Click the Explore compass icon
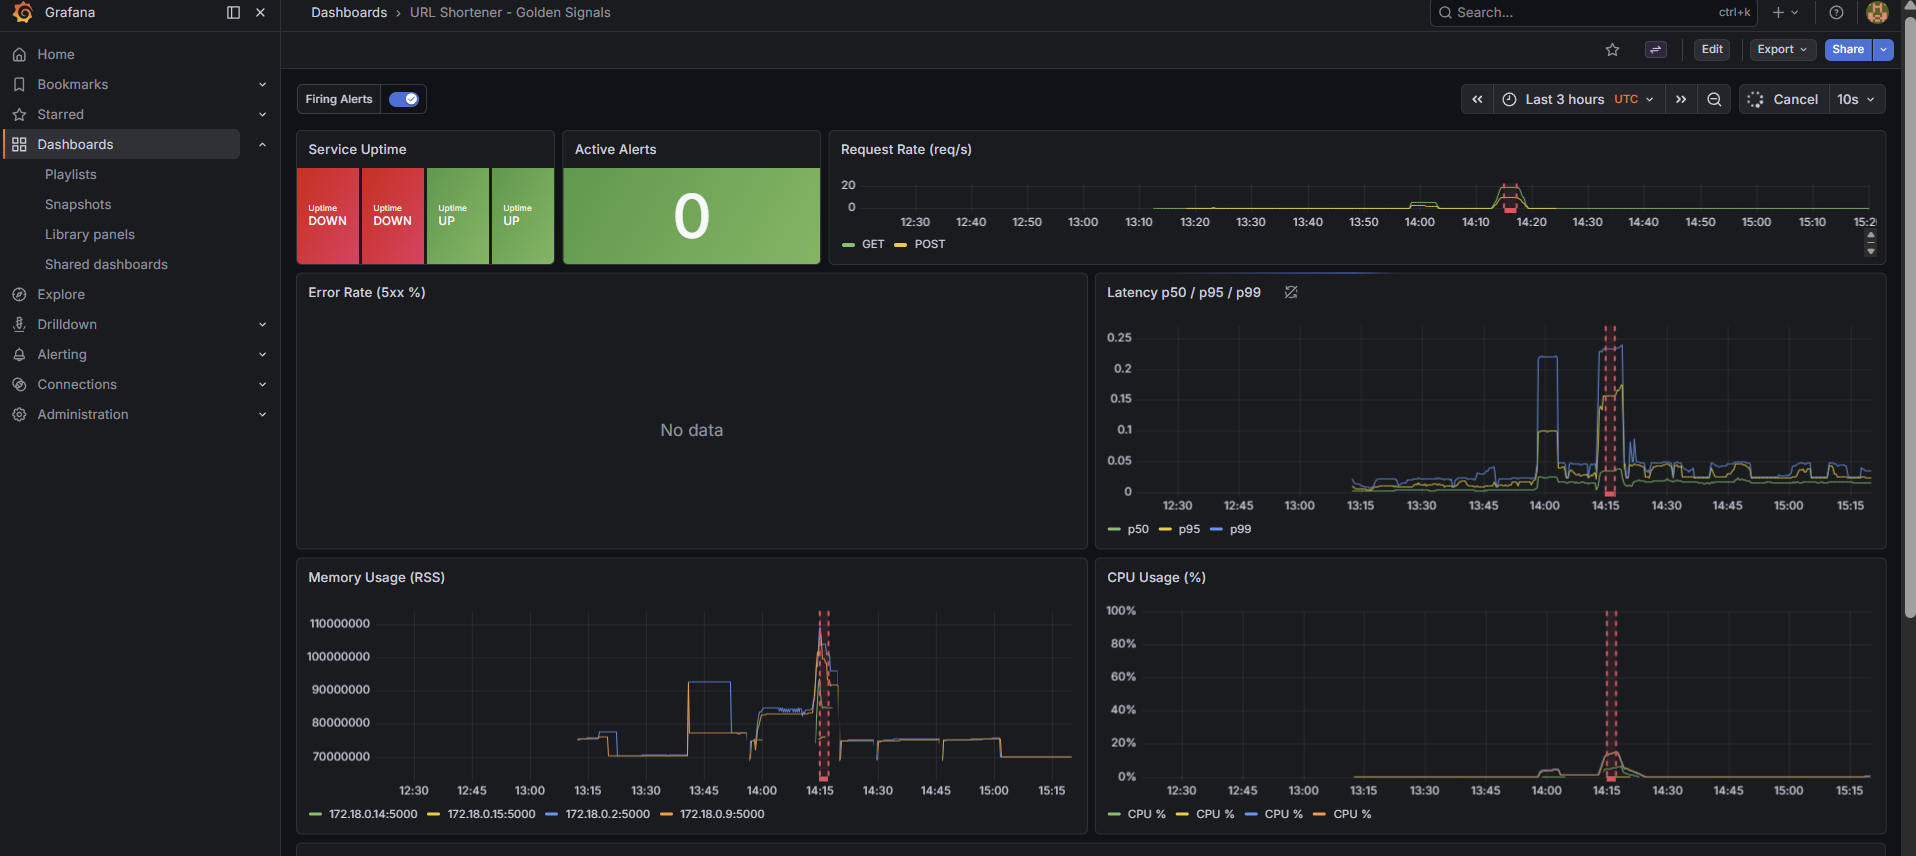This screenshot has width=1916, height=856. (x=19, y=294)
